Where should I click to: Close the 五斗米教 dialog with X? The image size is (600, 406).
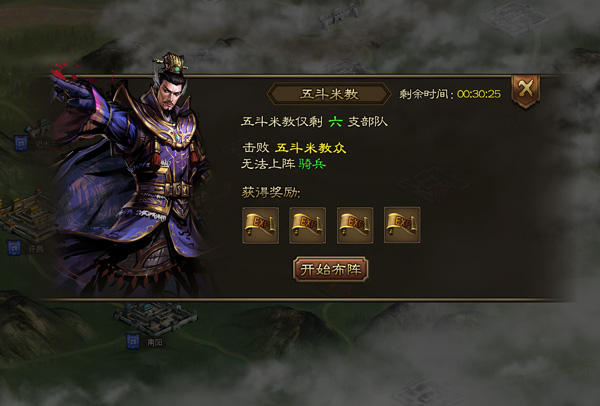(x=526, y=91)
